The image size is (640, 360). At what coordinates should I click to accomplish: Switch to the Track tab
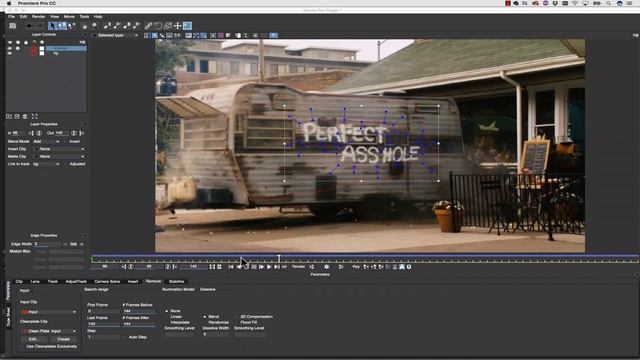point(53,282)
